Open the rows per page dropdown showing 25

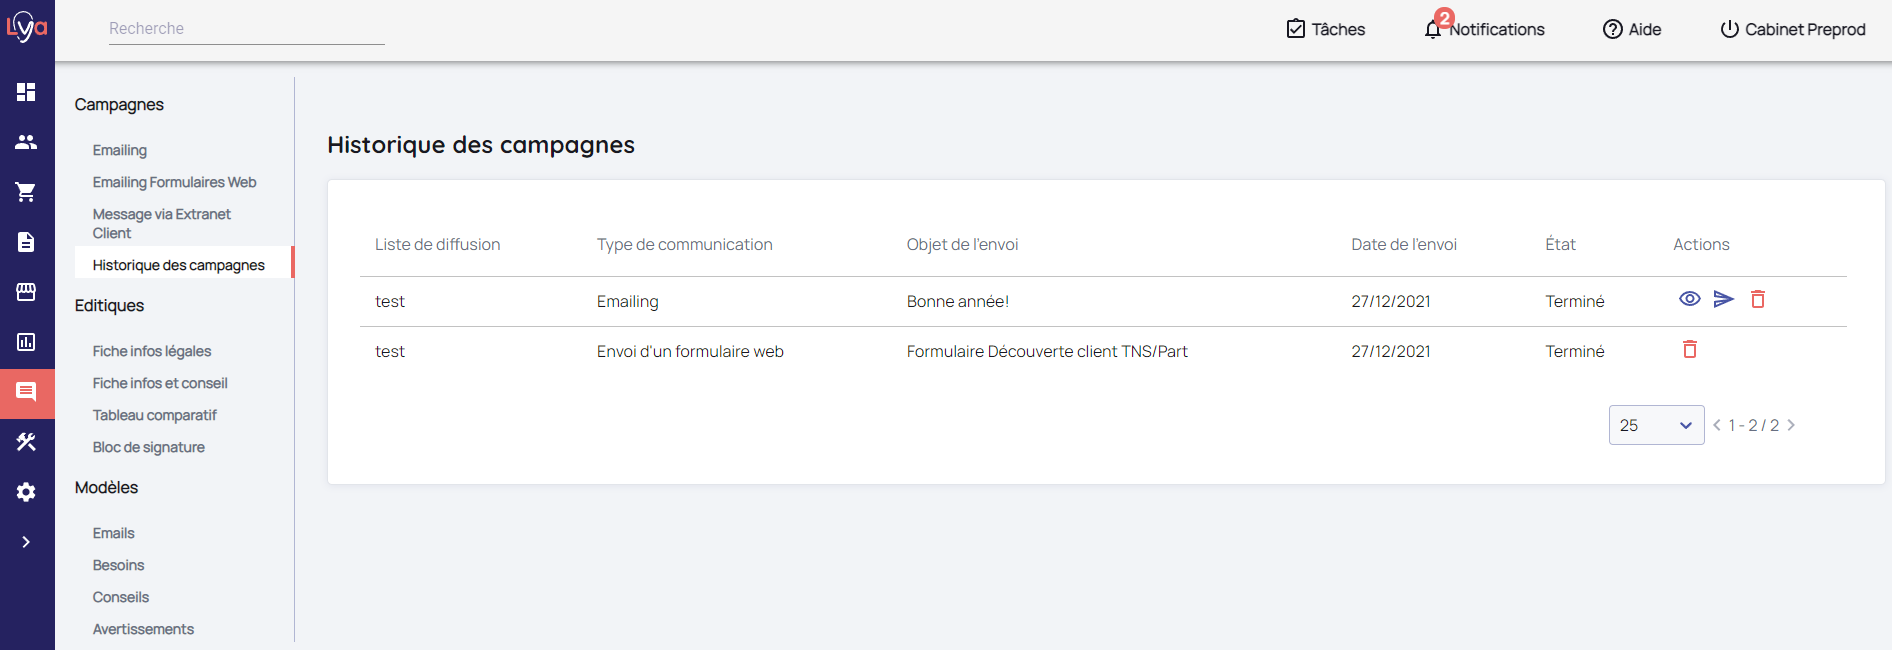1655,425
